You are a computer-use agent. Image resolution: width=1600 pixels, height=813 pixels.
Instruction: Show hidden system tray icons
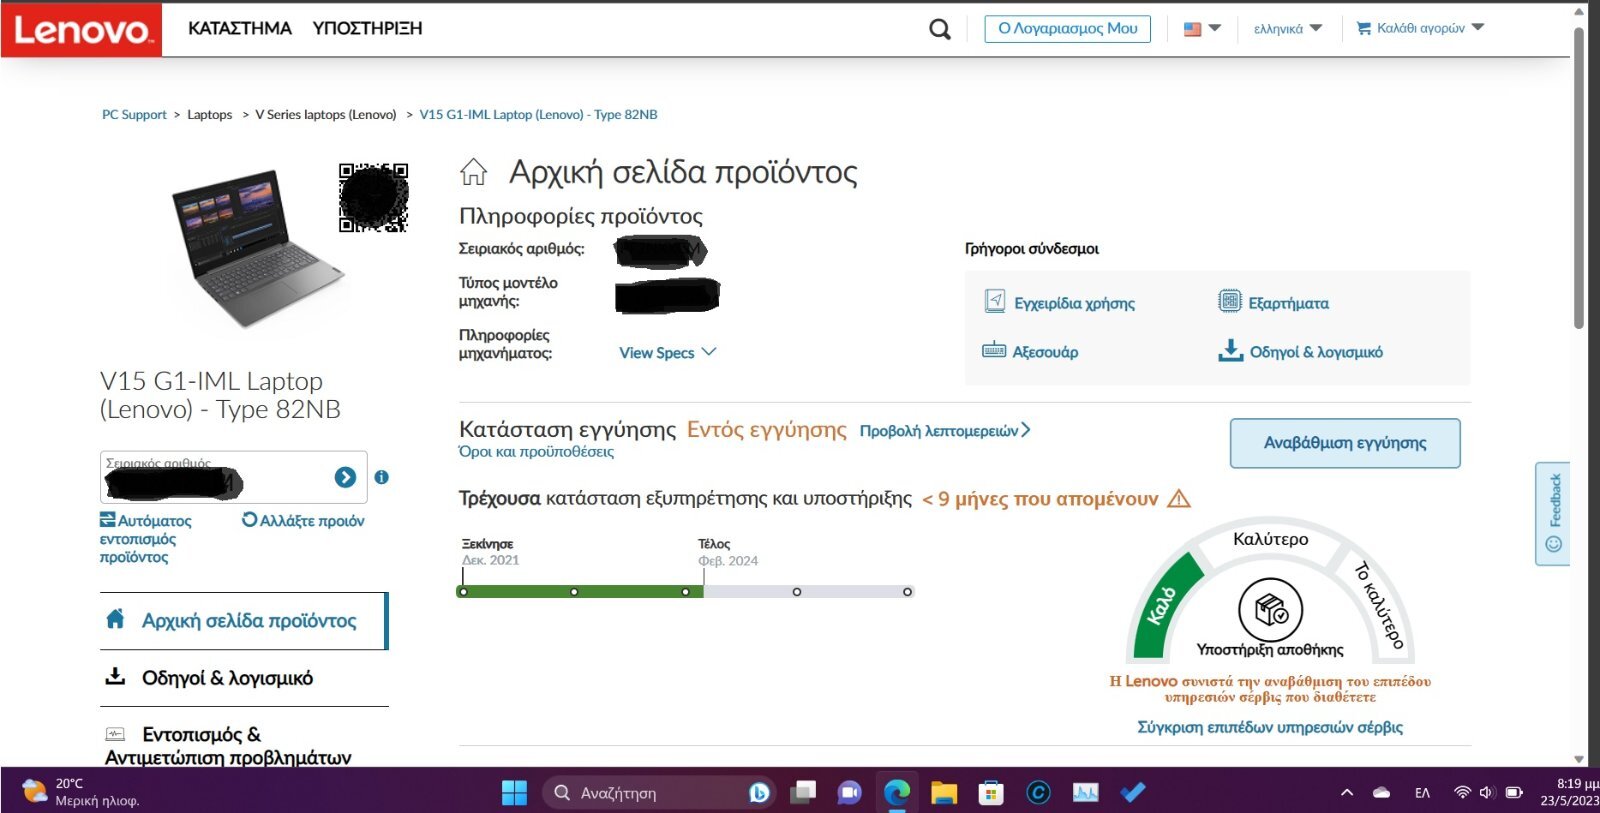coord(1347,793)
